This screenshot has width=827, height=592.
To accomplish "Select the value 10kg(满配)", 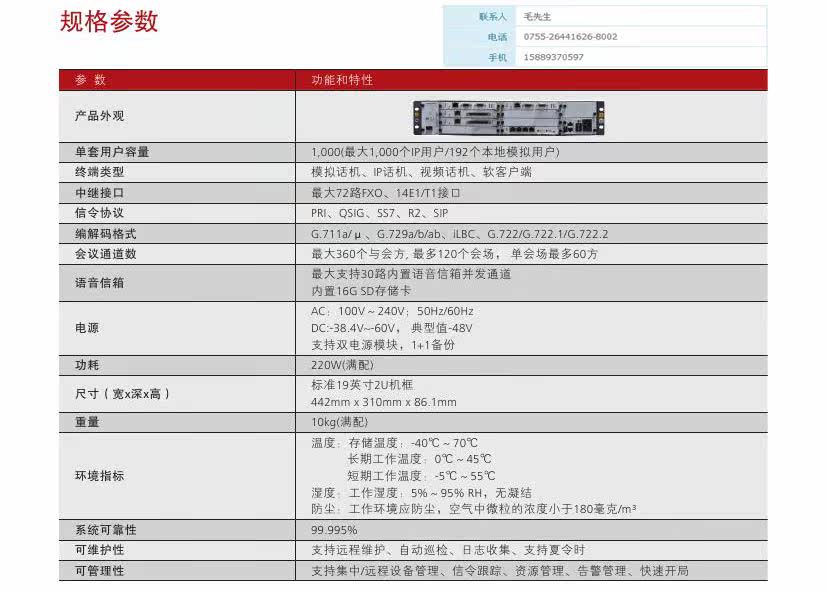I will point(339,422).
